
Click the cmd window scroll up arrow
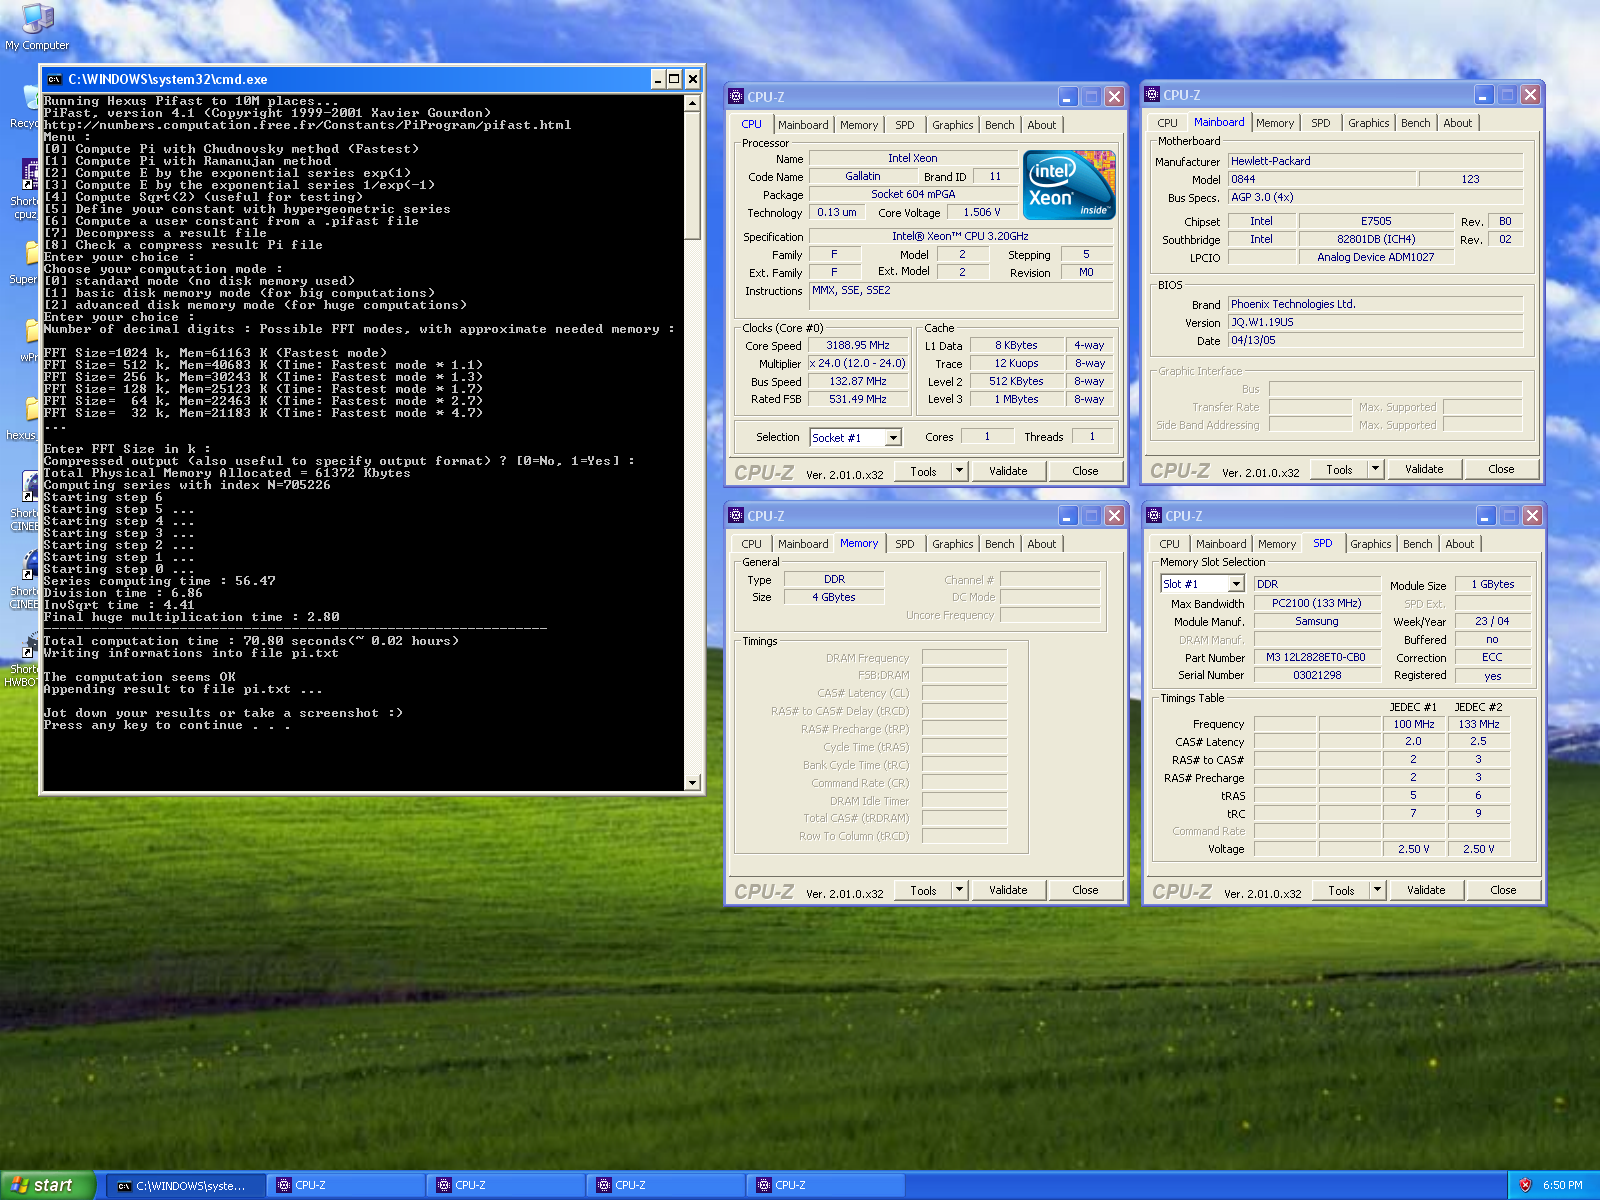click(693, 103)
